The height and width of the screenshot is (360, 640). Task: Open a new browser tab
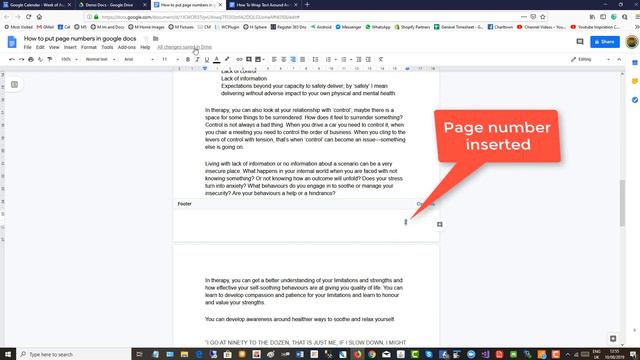tap(307, 5)
